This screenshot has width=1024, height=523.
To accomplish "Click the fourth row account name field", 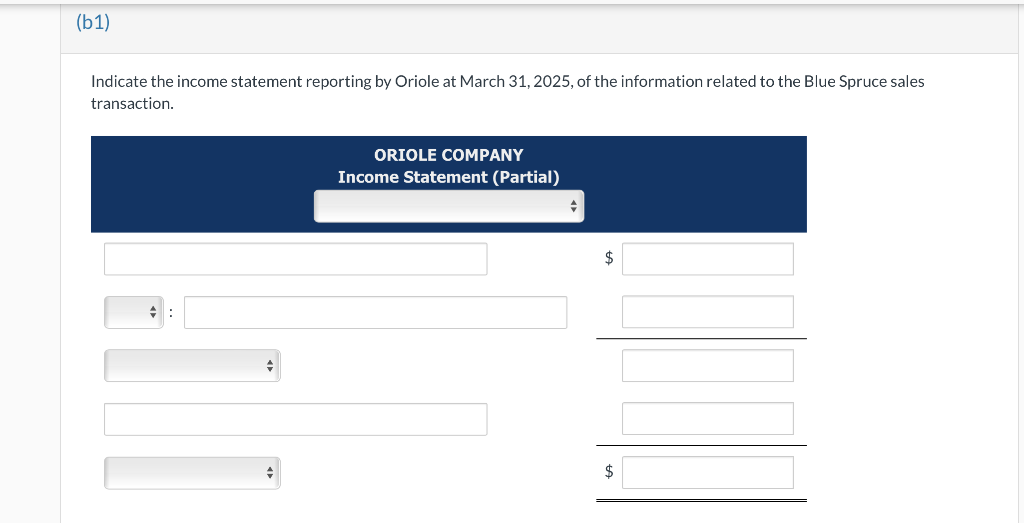I will pos(295,419).
